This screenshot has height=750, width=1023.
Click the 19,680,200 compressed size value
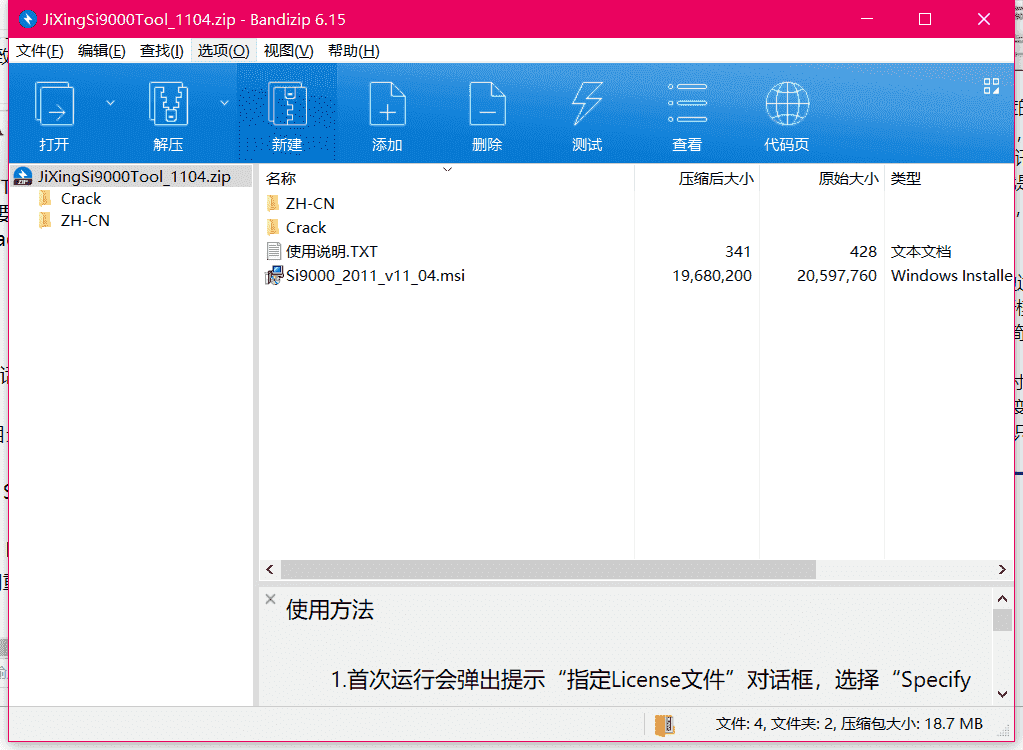point(712,276)
